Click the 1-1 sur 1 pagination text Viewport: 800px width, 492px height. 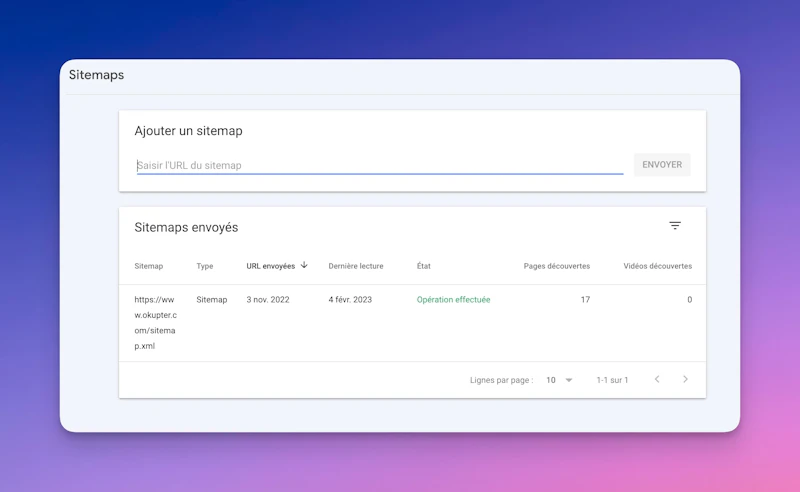(x=612, y=380)
